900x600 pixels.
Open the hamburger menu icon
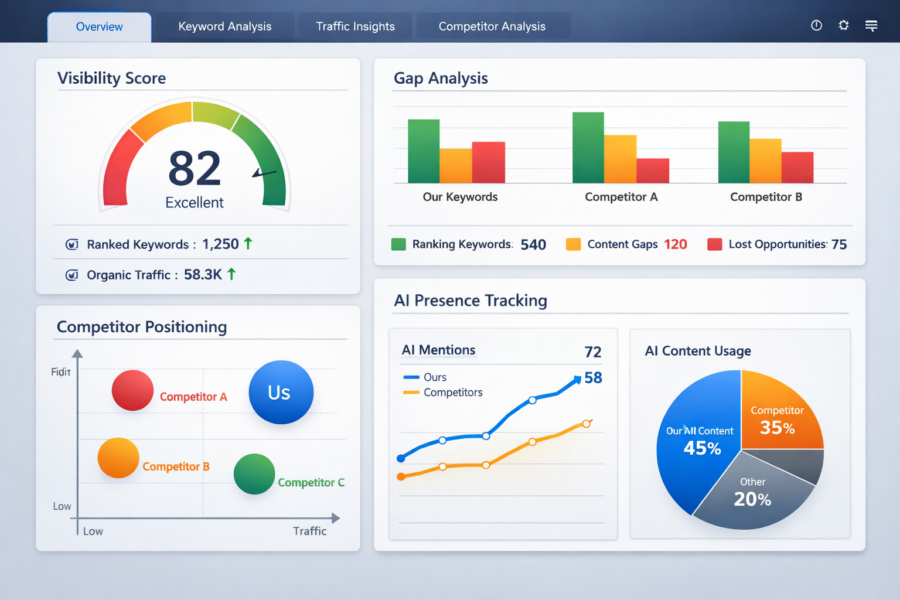pyautogui.click(x=871, y=26)
